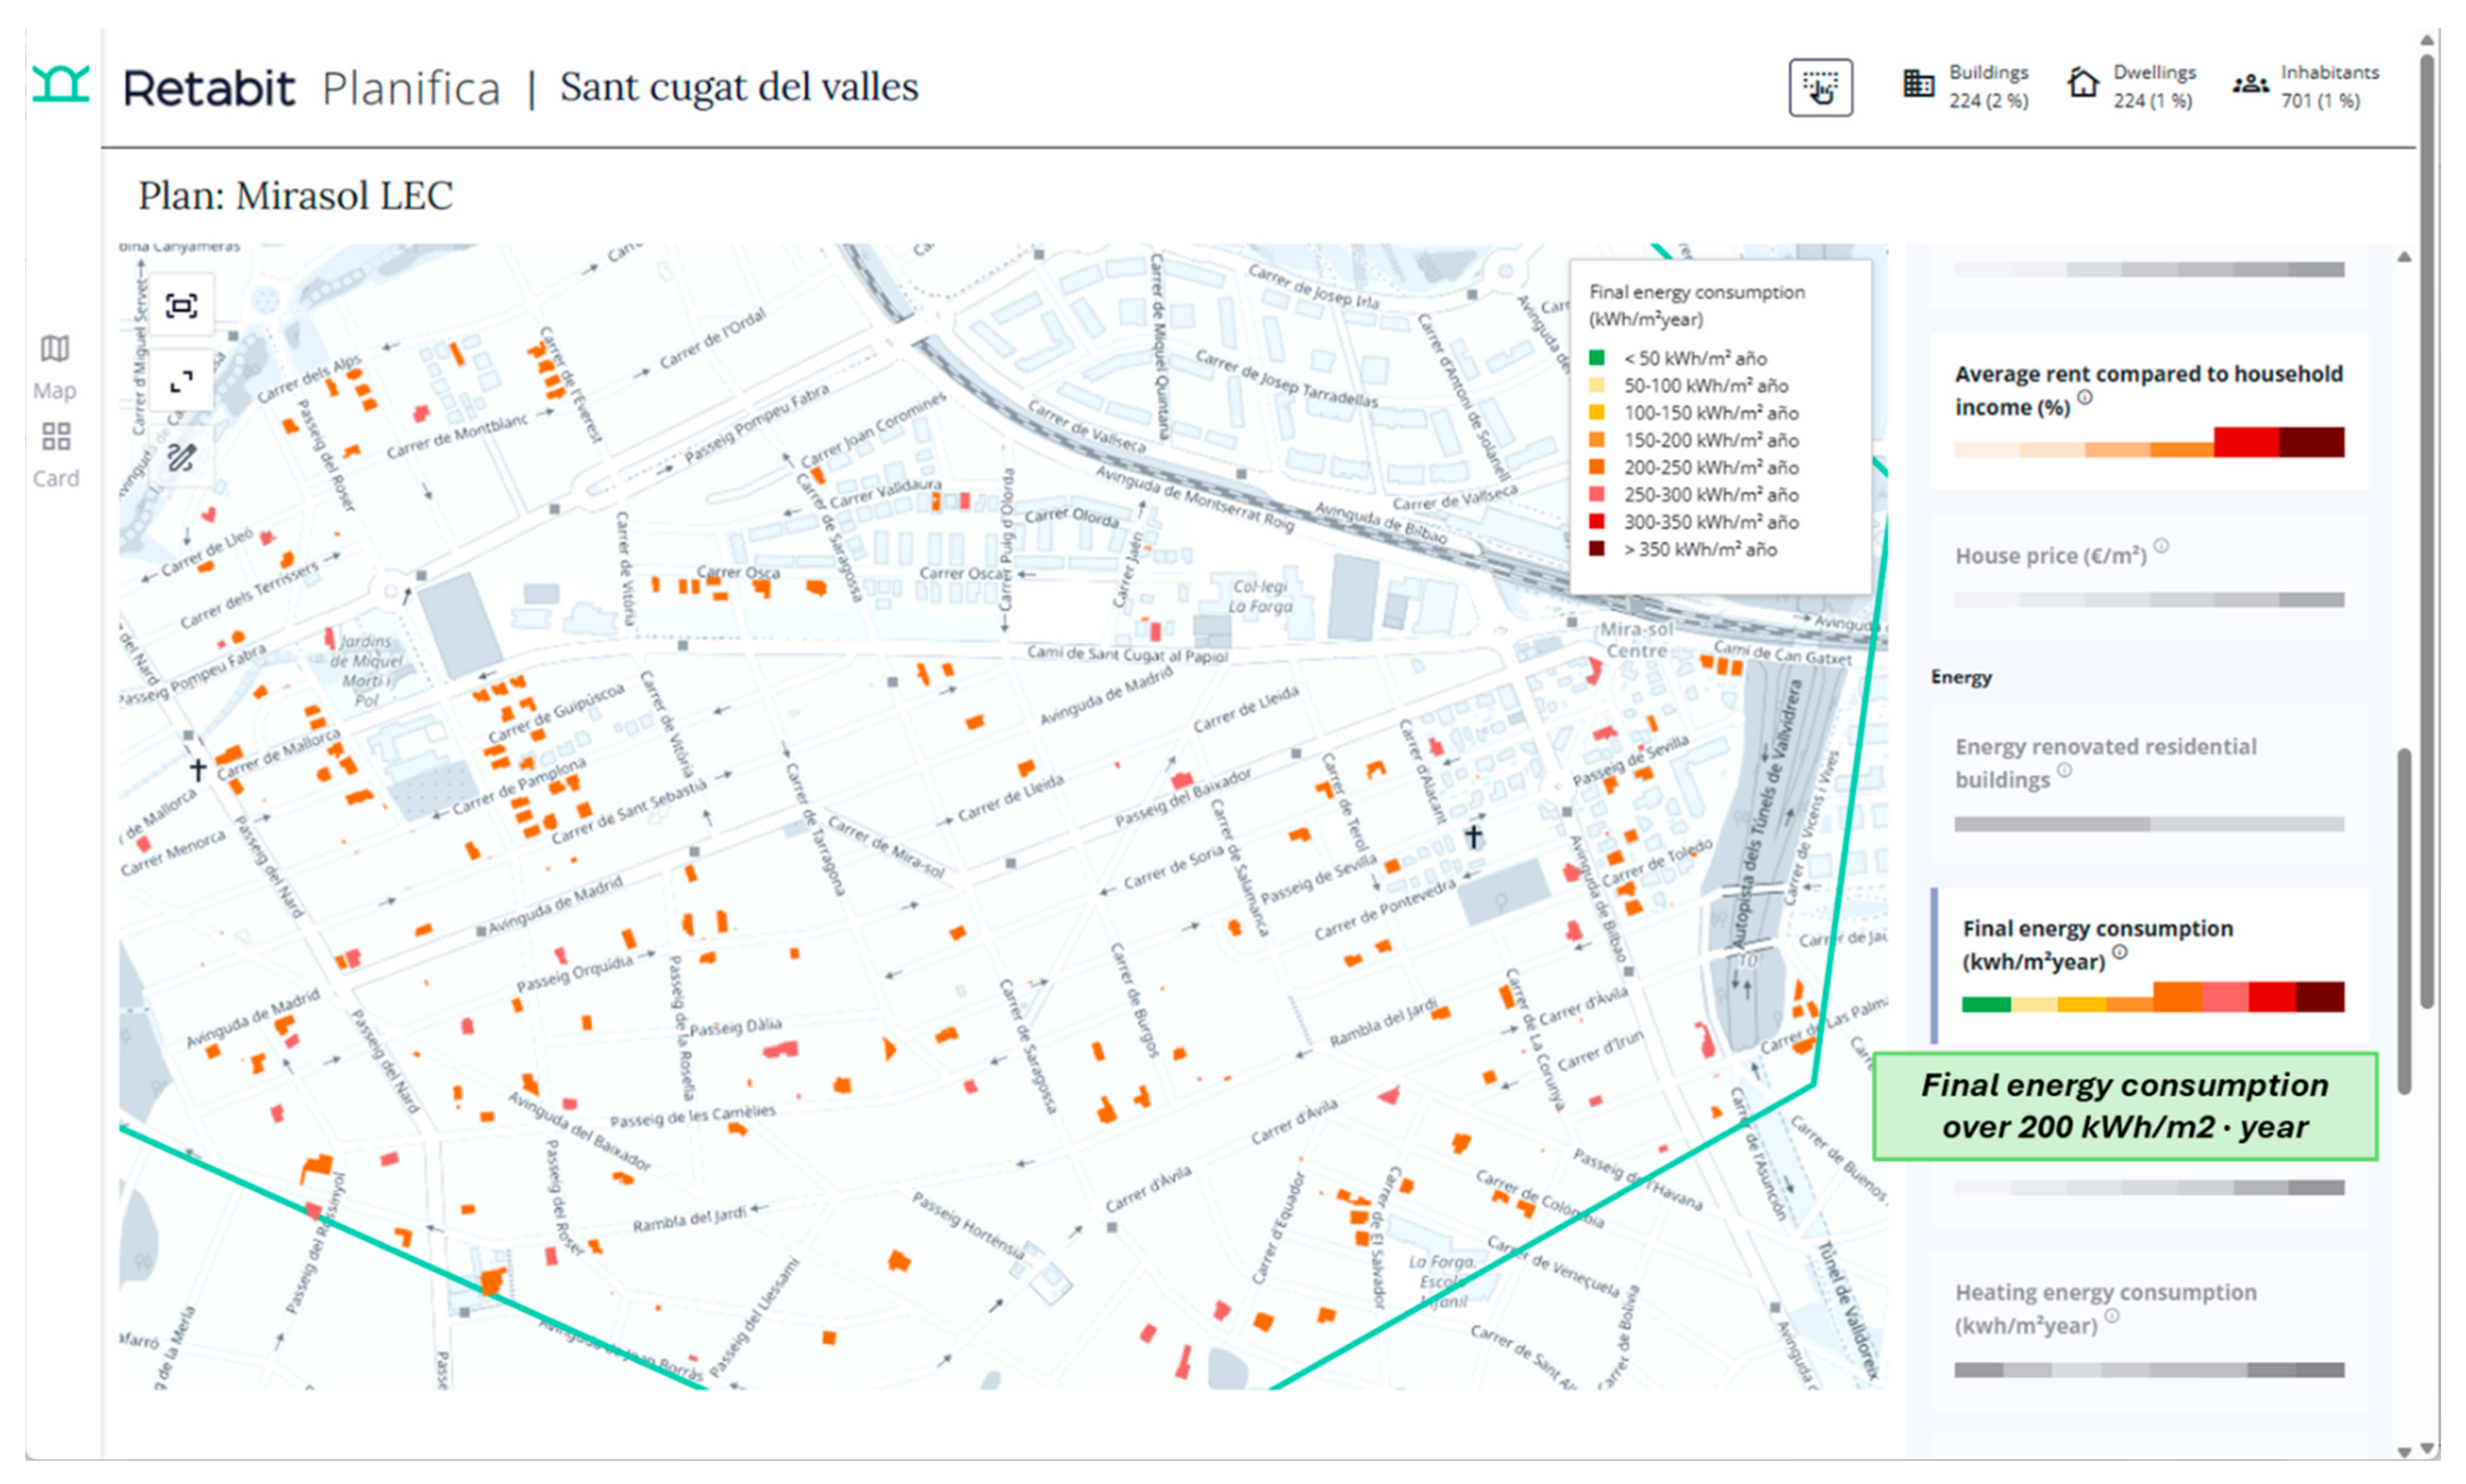
Task: Click the Dwellings house icon
Action: [x=2082, y=84]
